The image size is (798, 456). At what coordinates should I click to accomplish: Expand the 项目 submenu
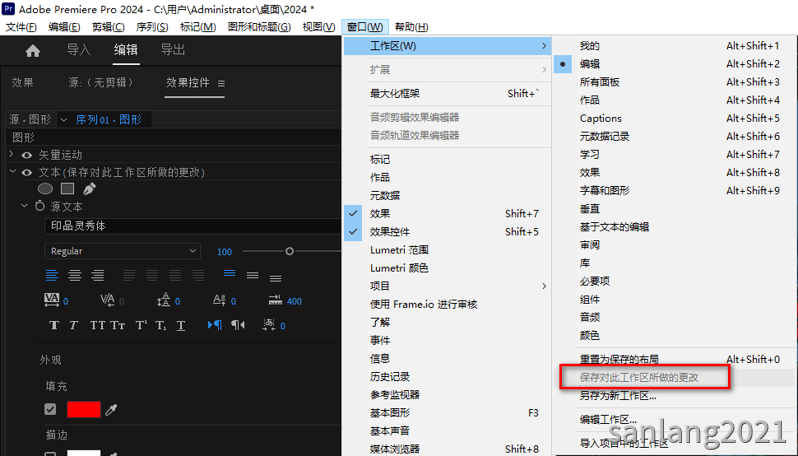click(x=448, y=286)
